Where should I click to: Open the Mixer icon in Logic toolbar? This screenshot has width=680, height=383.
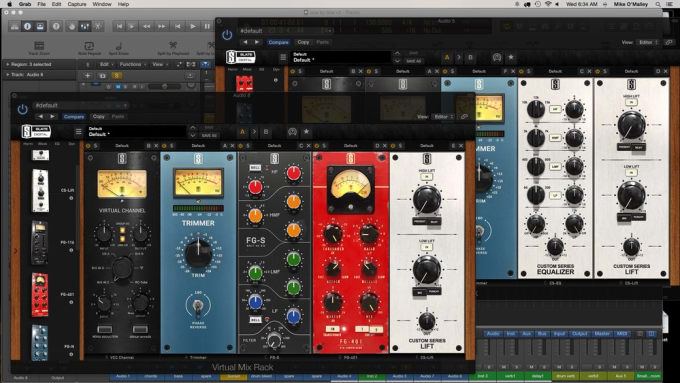pos(85,26)
